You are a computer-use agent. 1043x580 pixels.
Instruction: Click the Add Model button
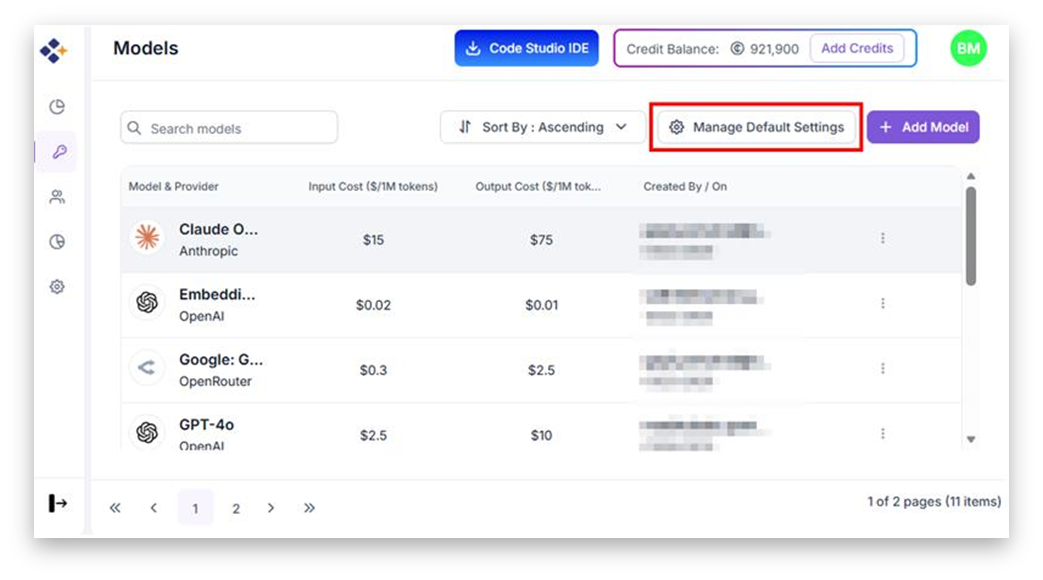coord(923,127)
